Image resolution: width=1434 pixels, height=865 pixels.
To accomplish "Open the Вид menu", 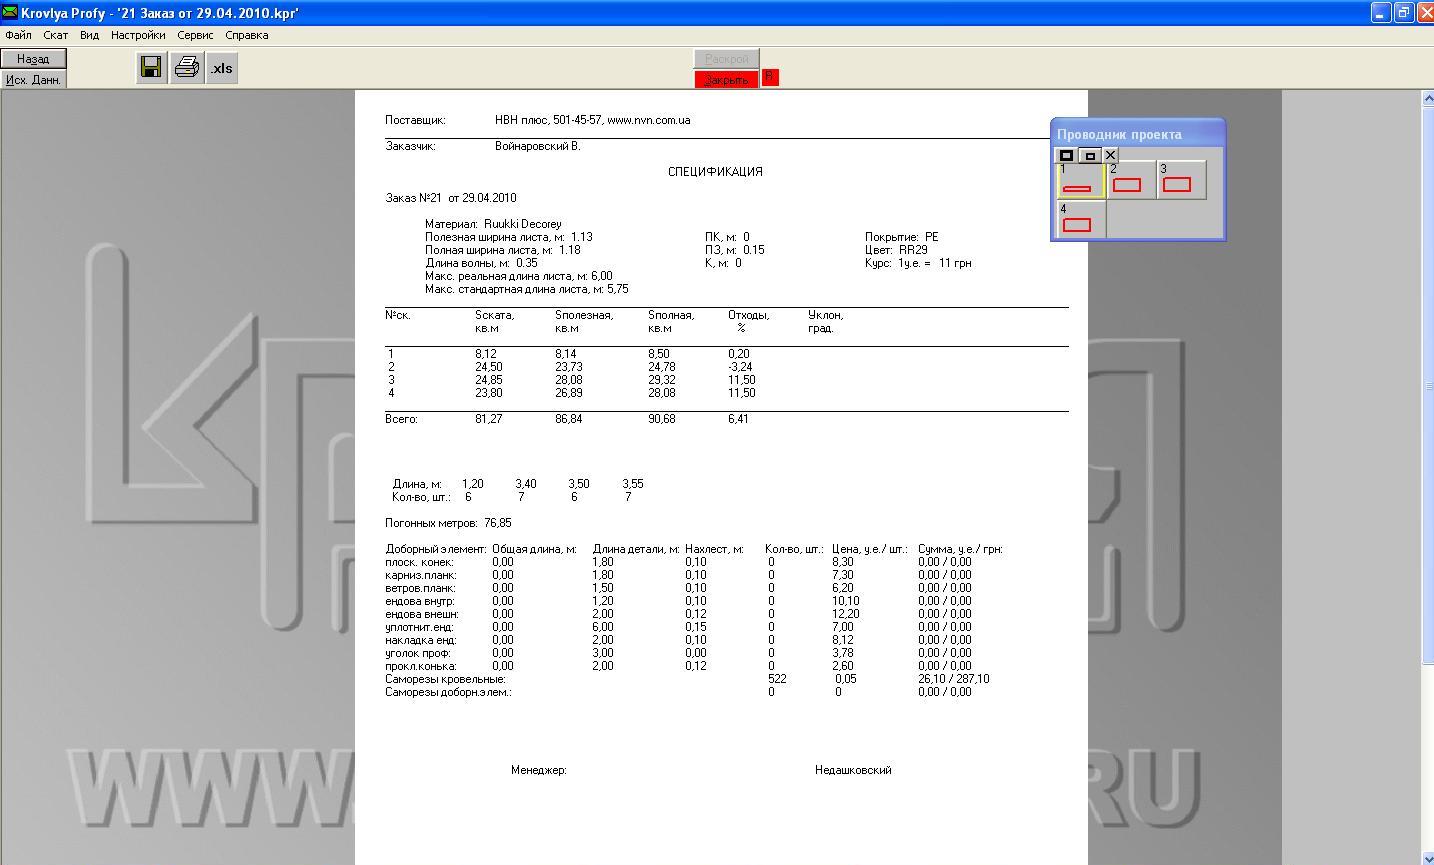I will (89, 35).
